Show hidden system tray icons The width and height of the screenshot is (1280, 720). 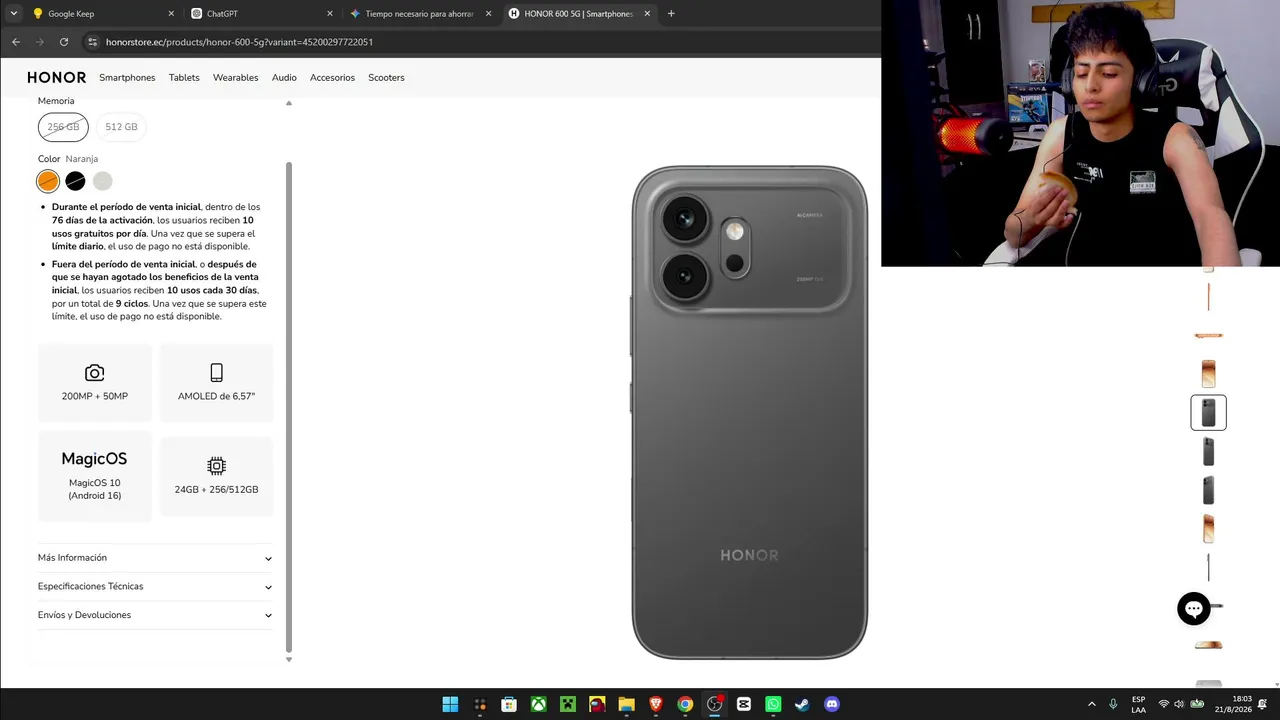1091,704
